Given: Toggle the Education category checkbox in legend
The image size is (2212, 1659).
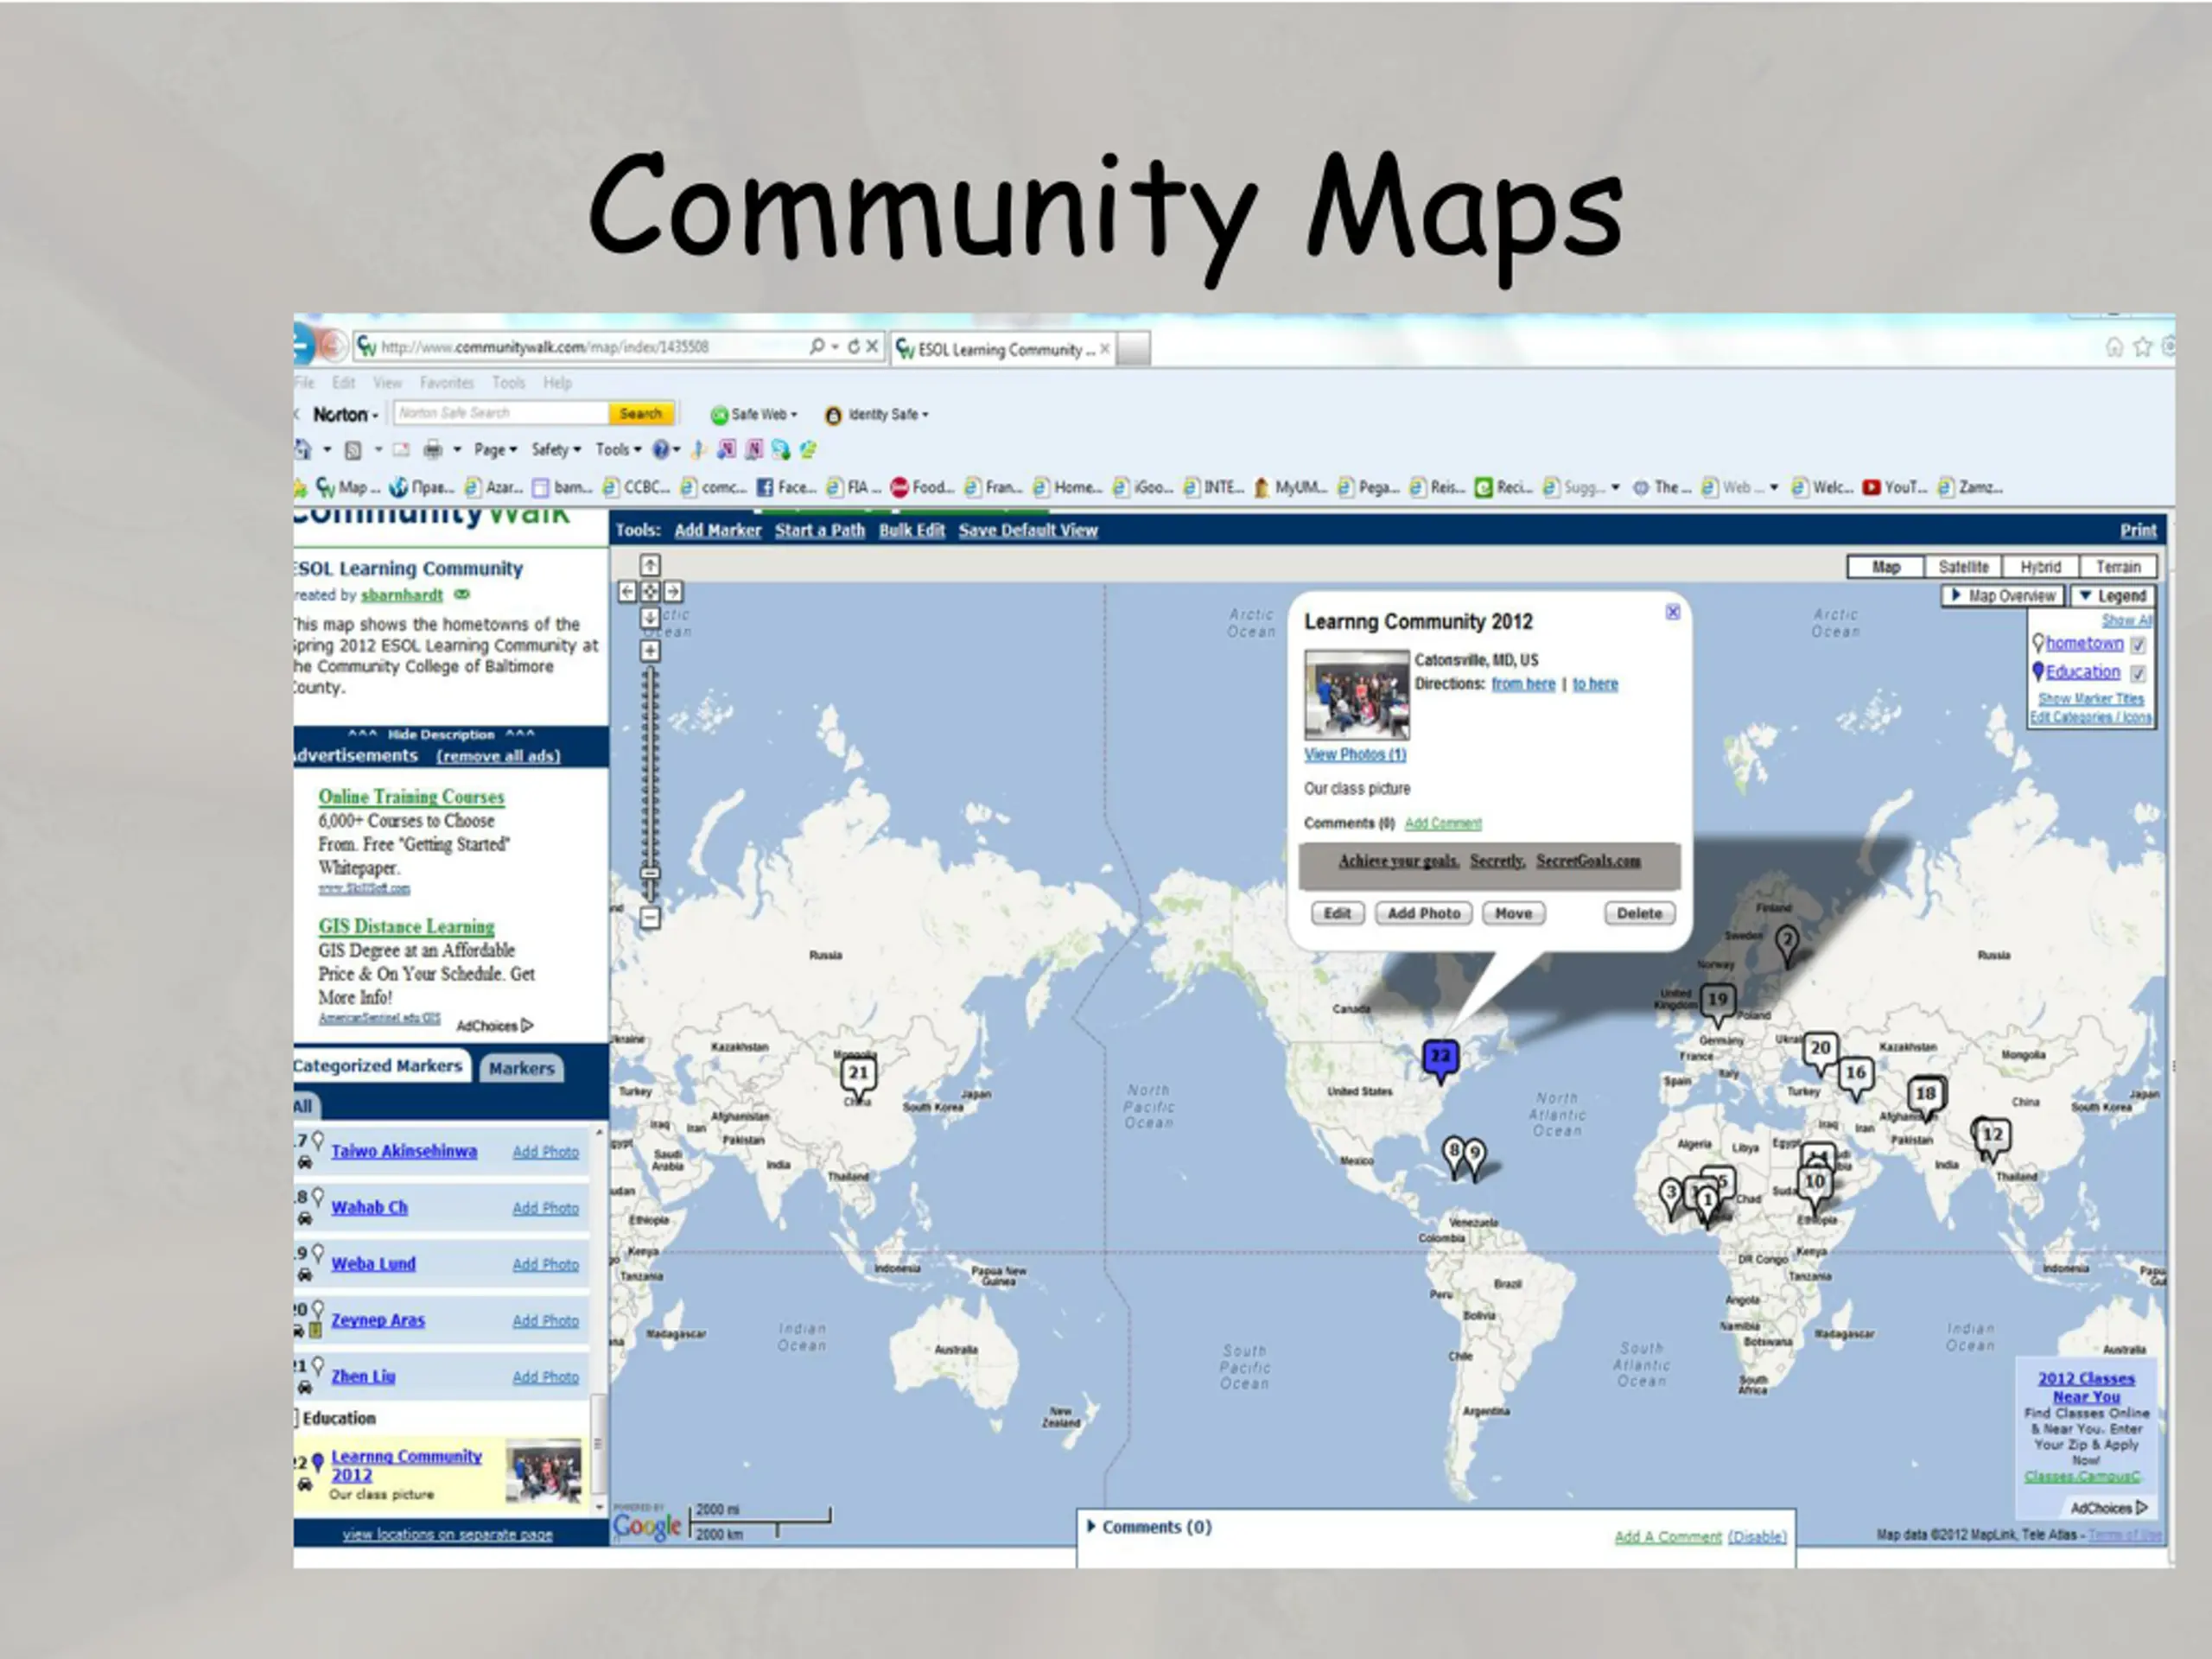Looking at the screenshot, I should click(2138, 673).
